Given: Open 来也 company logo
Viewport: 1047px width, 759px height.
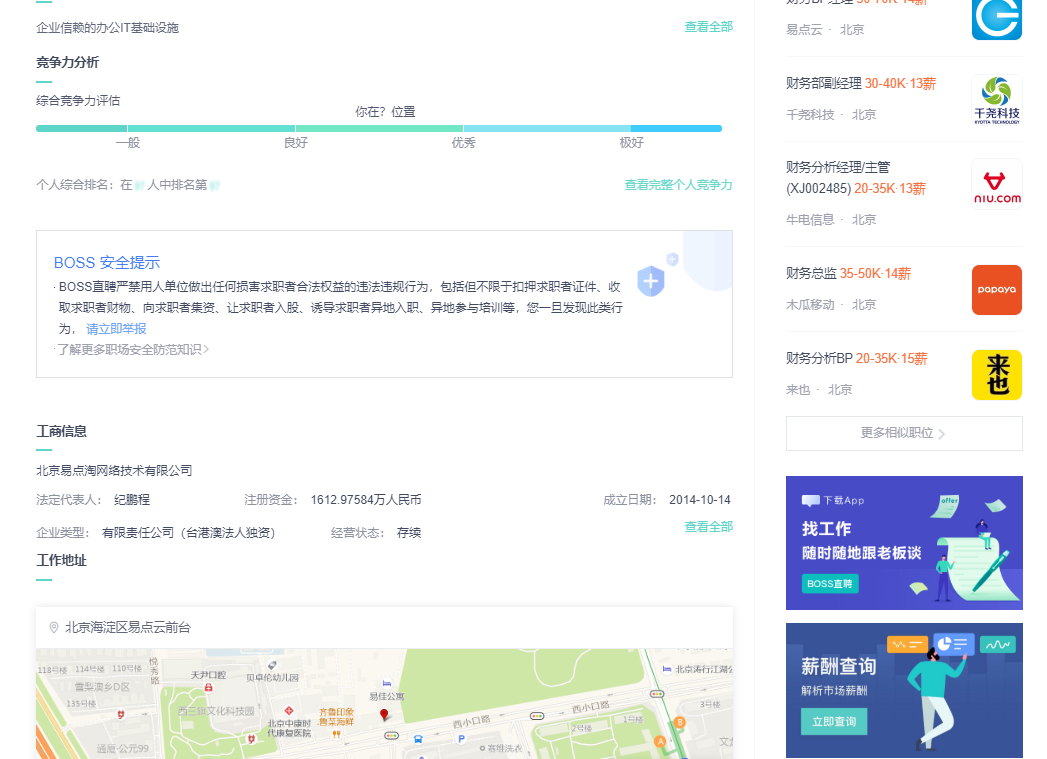Looking at the screenshot, I should (996, 375).
